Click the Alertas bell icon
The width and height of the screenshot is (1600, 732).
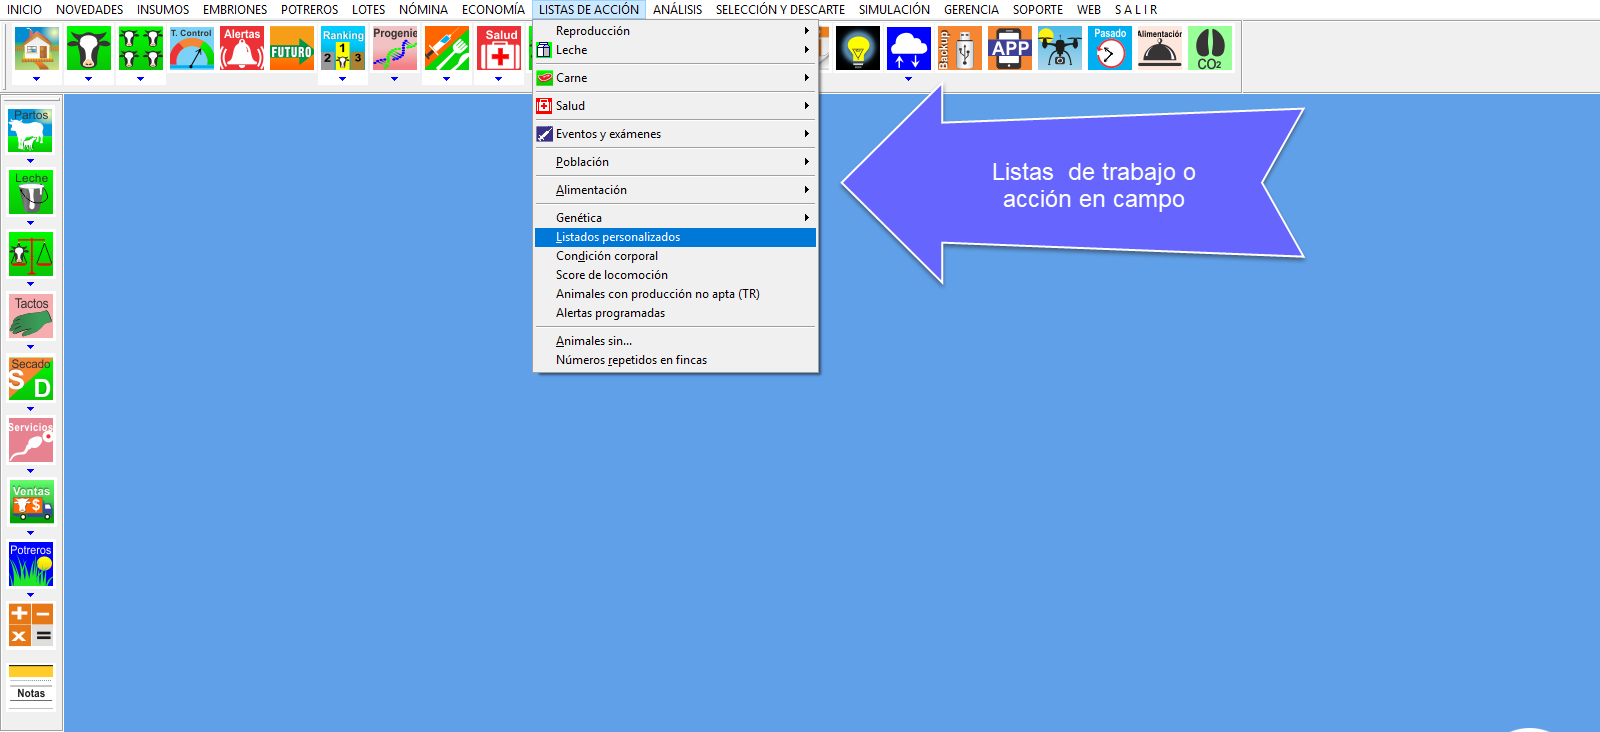242,48
